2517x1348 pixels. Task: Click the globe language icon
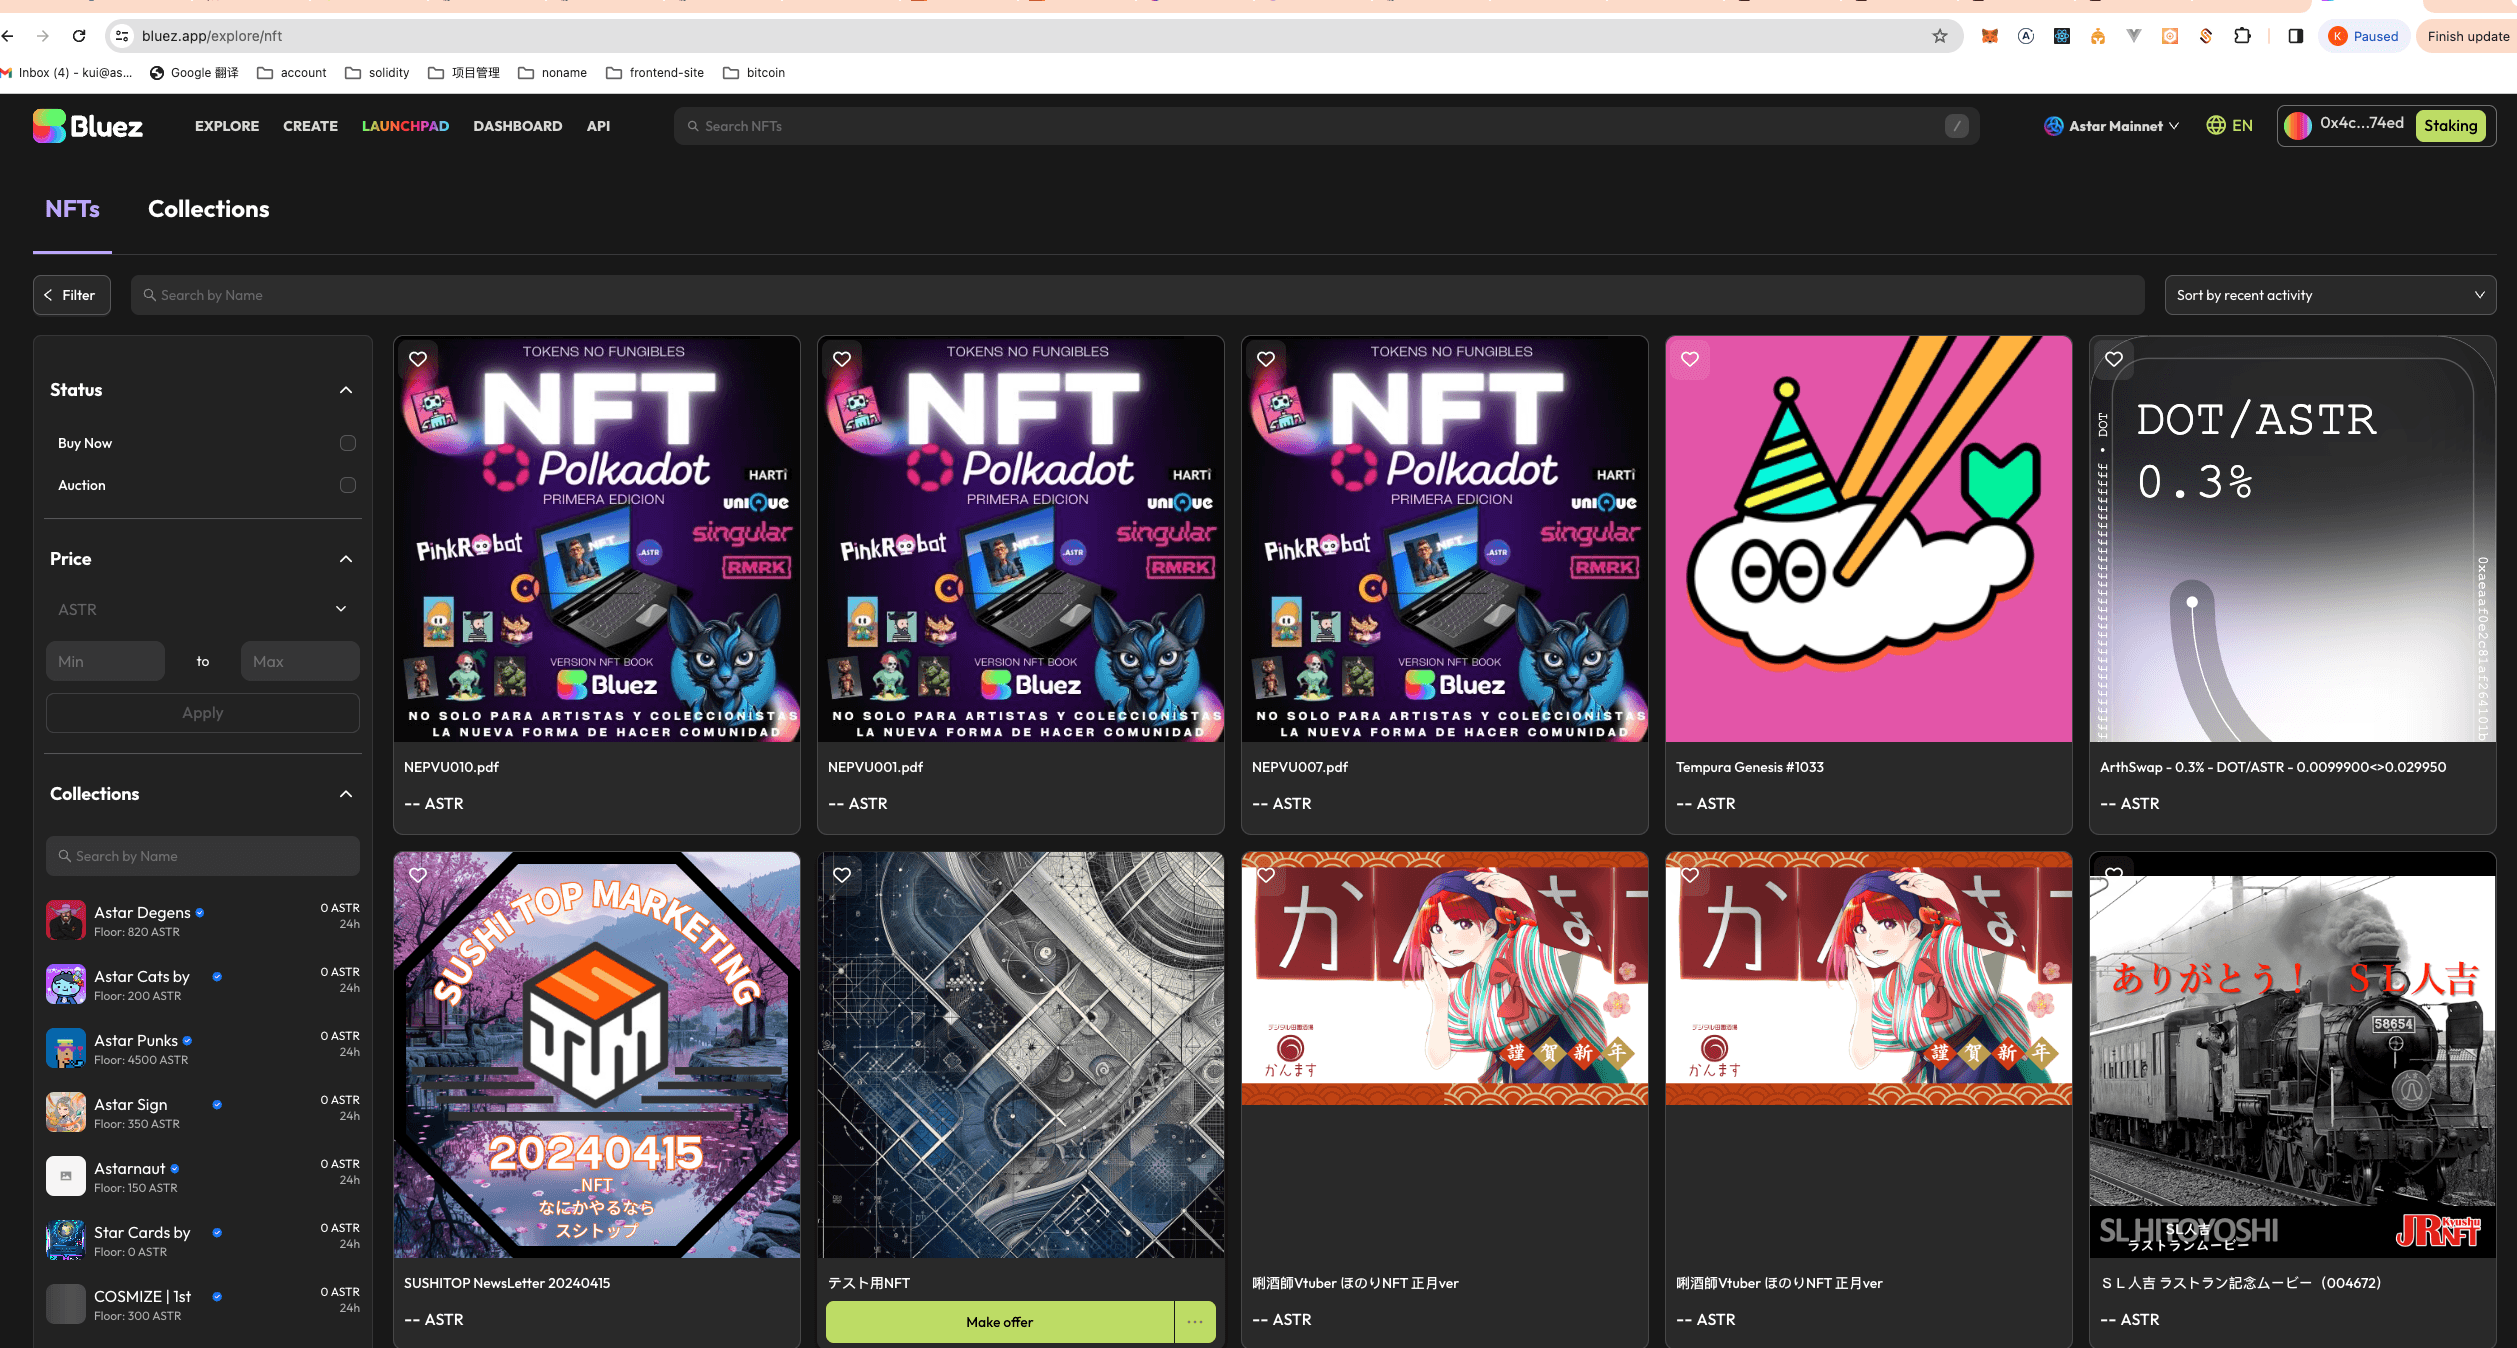pos(2216,126)
